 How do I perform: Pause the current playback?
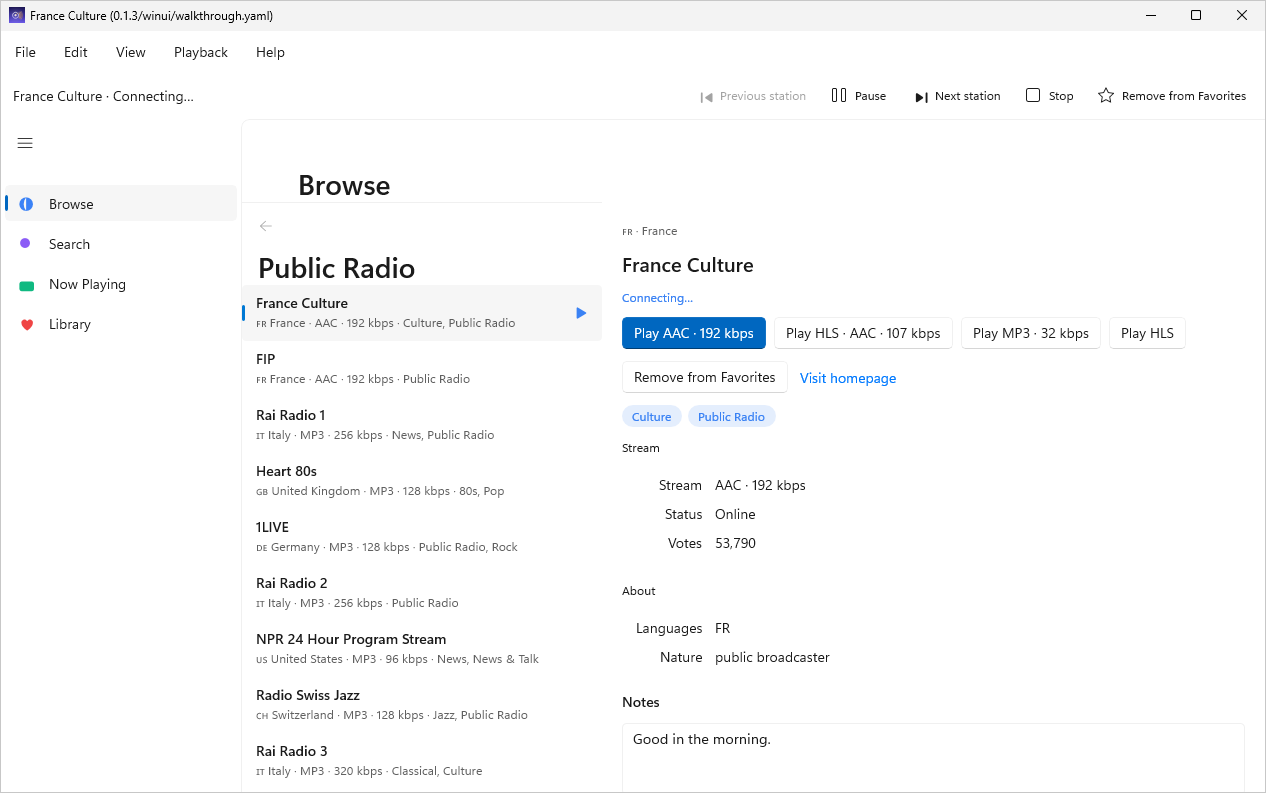coord(859,96)
